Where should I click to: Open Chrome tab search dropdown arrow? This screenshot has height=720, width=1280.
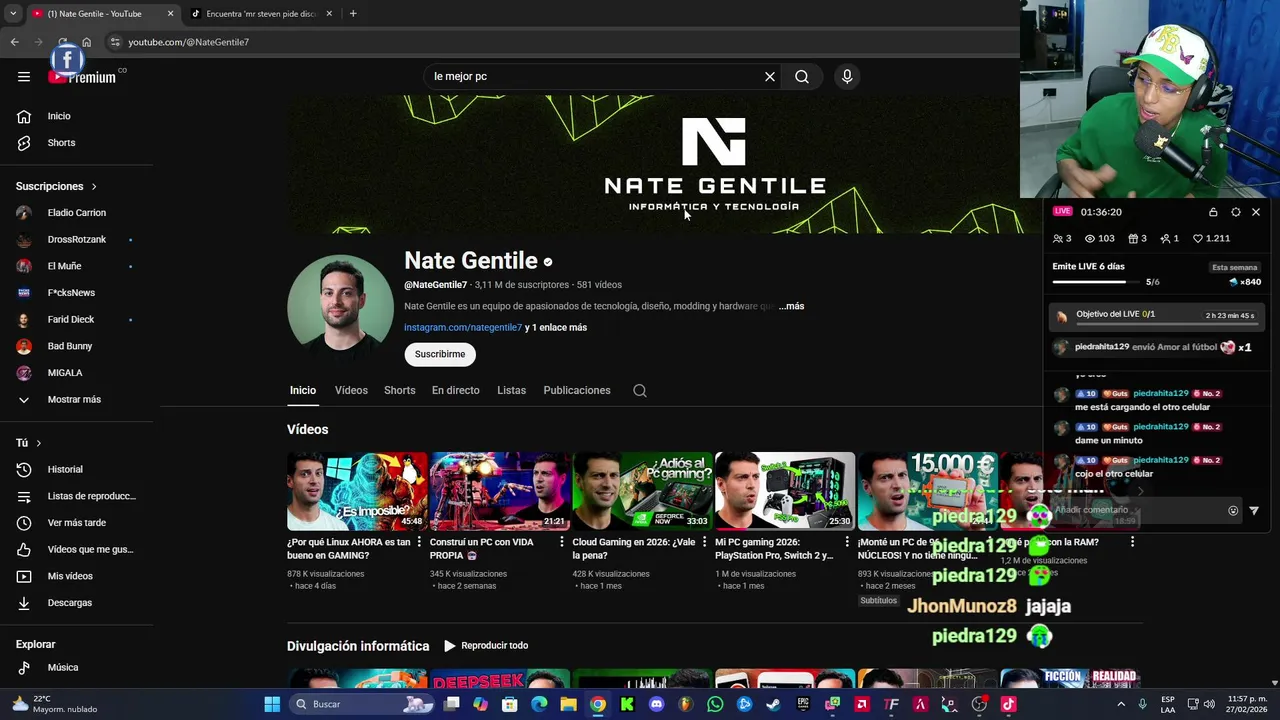point(12,14)
